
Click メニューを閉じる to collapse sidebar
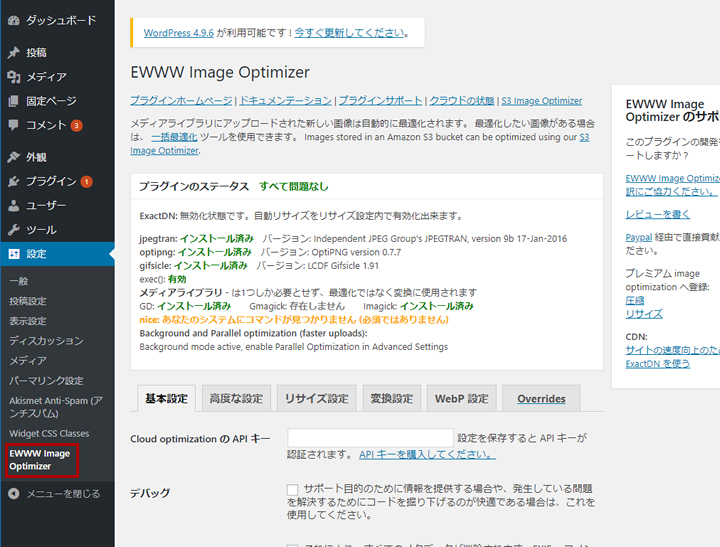[x=63, y=494]
